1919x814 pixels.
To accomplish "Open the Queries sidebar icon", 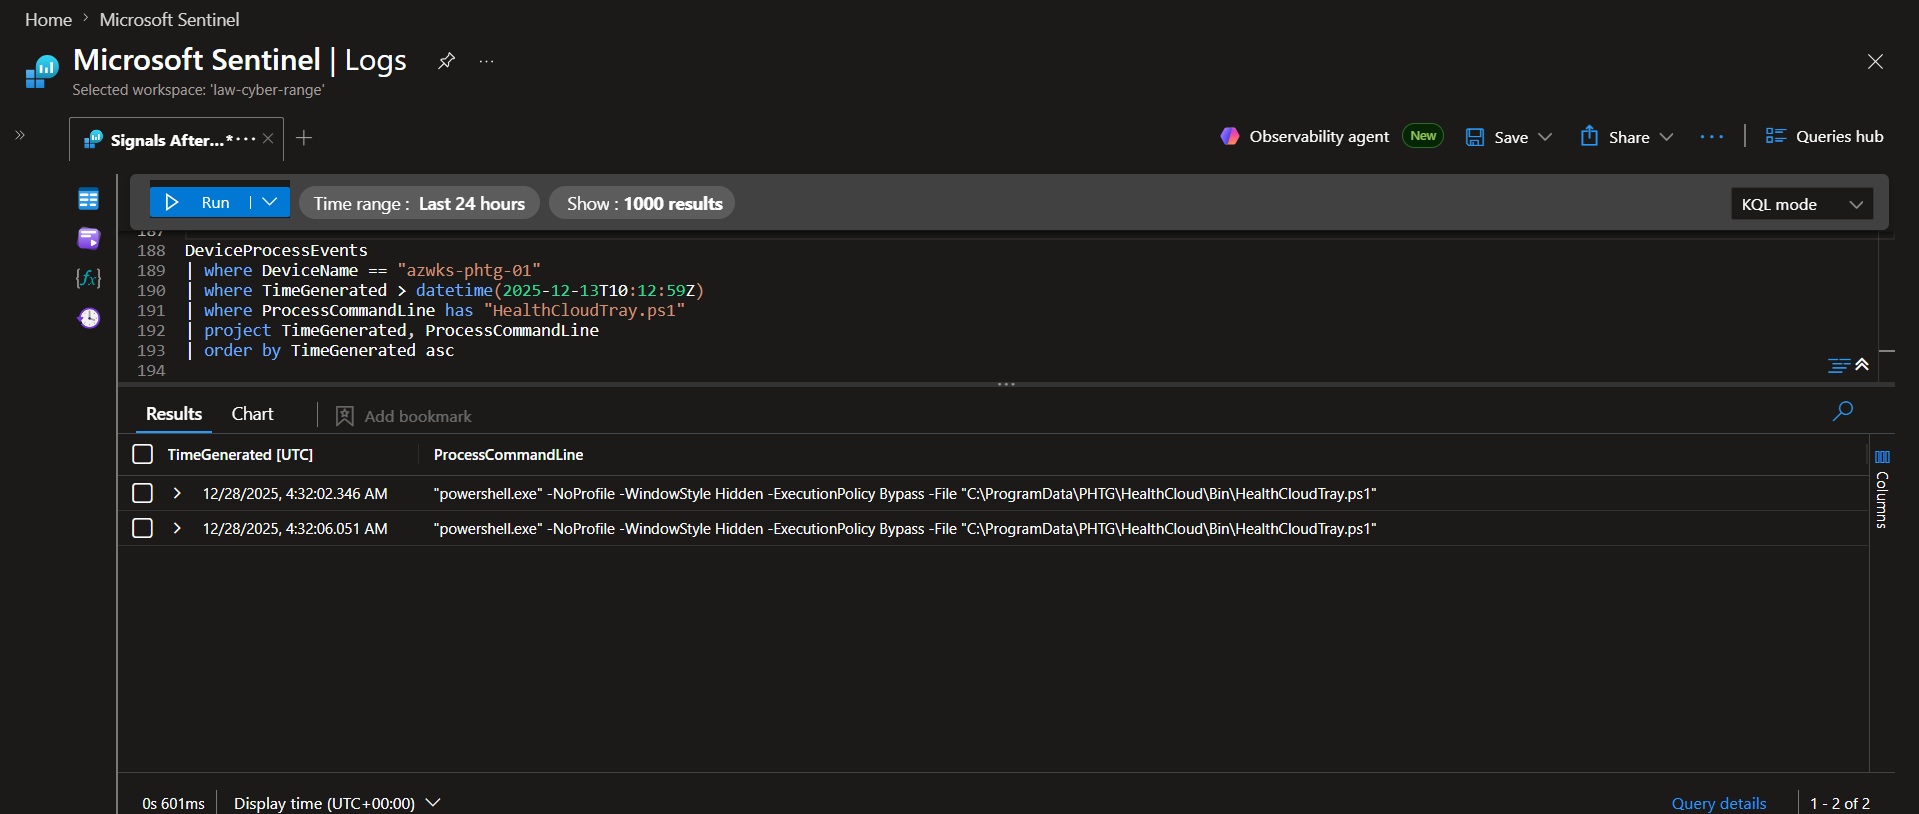I will pos(88,238).
